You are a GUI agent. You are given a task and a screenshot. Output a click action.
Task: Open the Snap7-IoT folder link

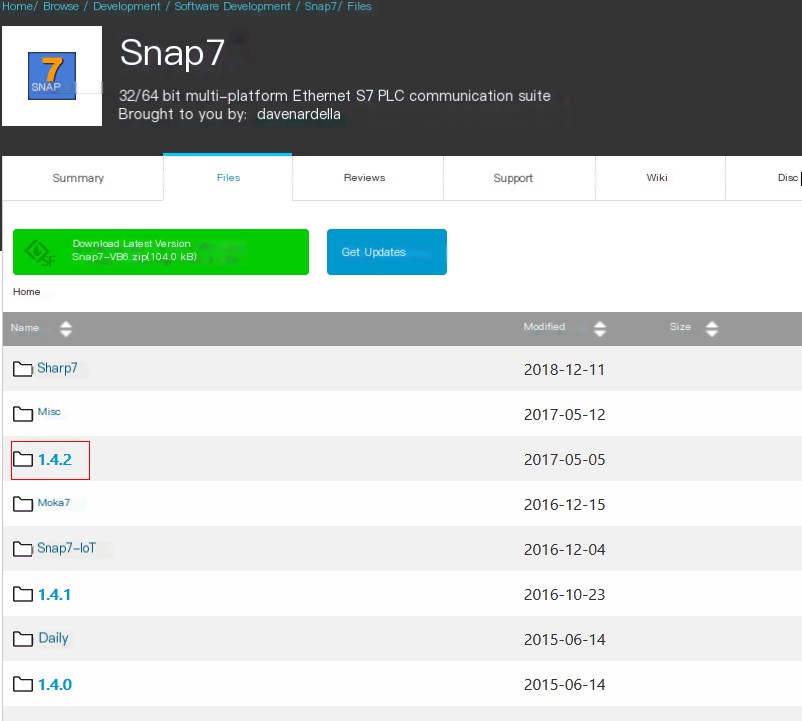point(66,548)
